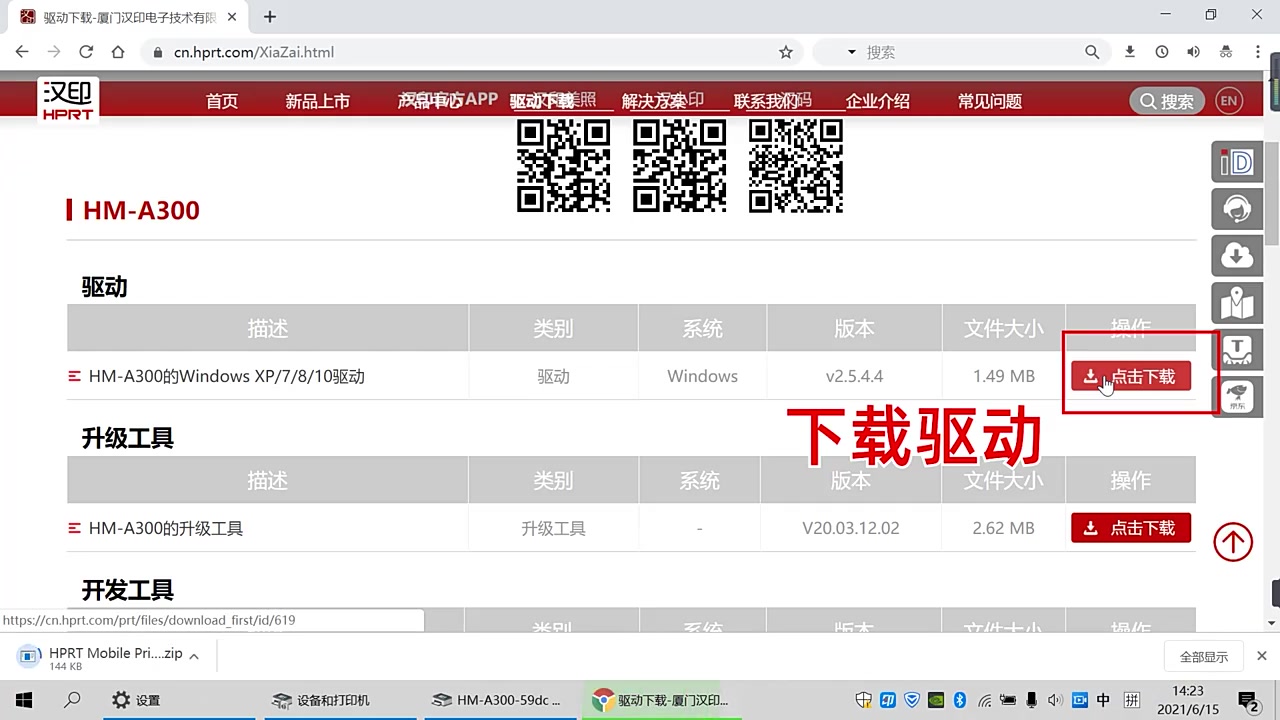Viewport: 1280px width, 720px height.
Task: Open the 企业介绍 navigation item
Action: [878, 101]
